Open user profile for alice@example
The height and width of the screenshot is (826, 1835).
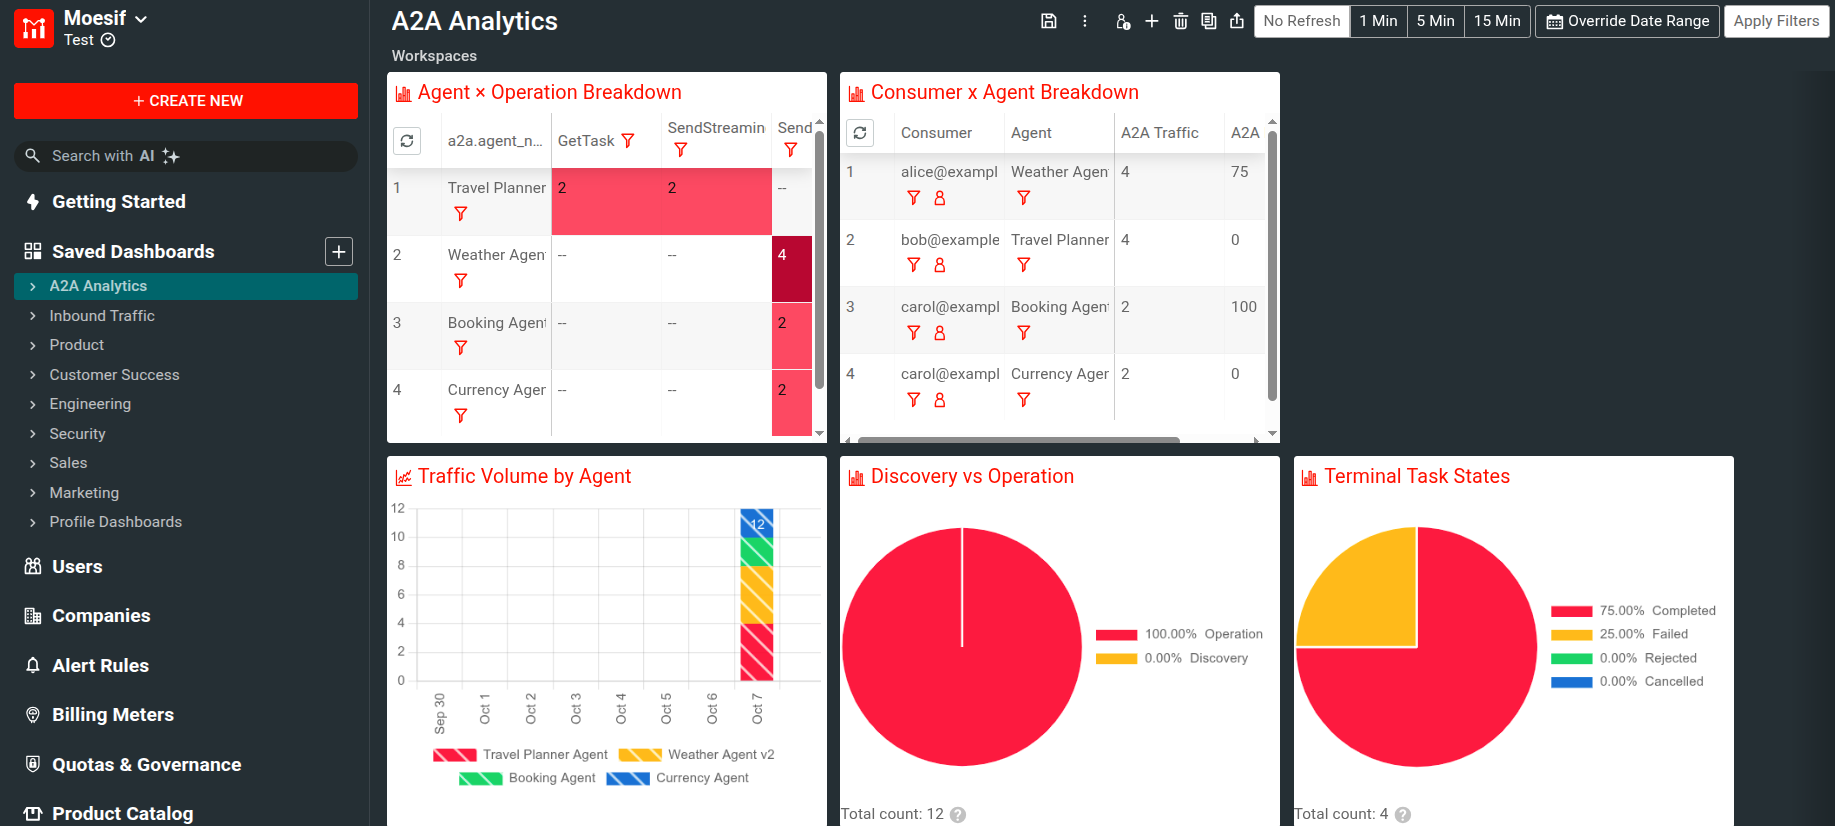tap(940, 198)
